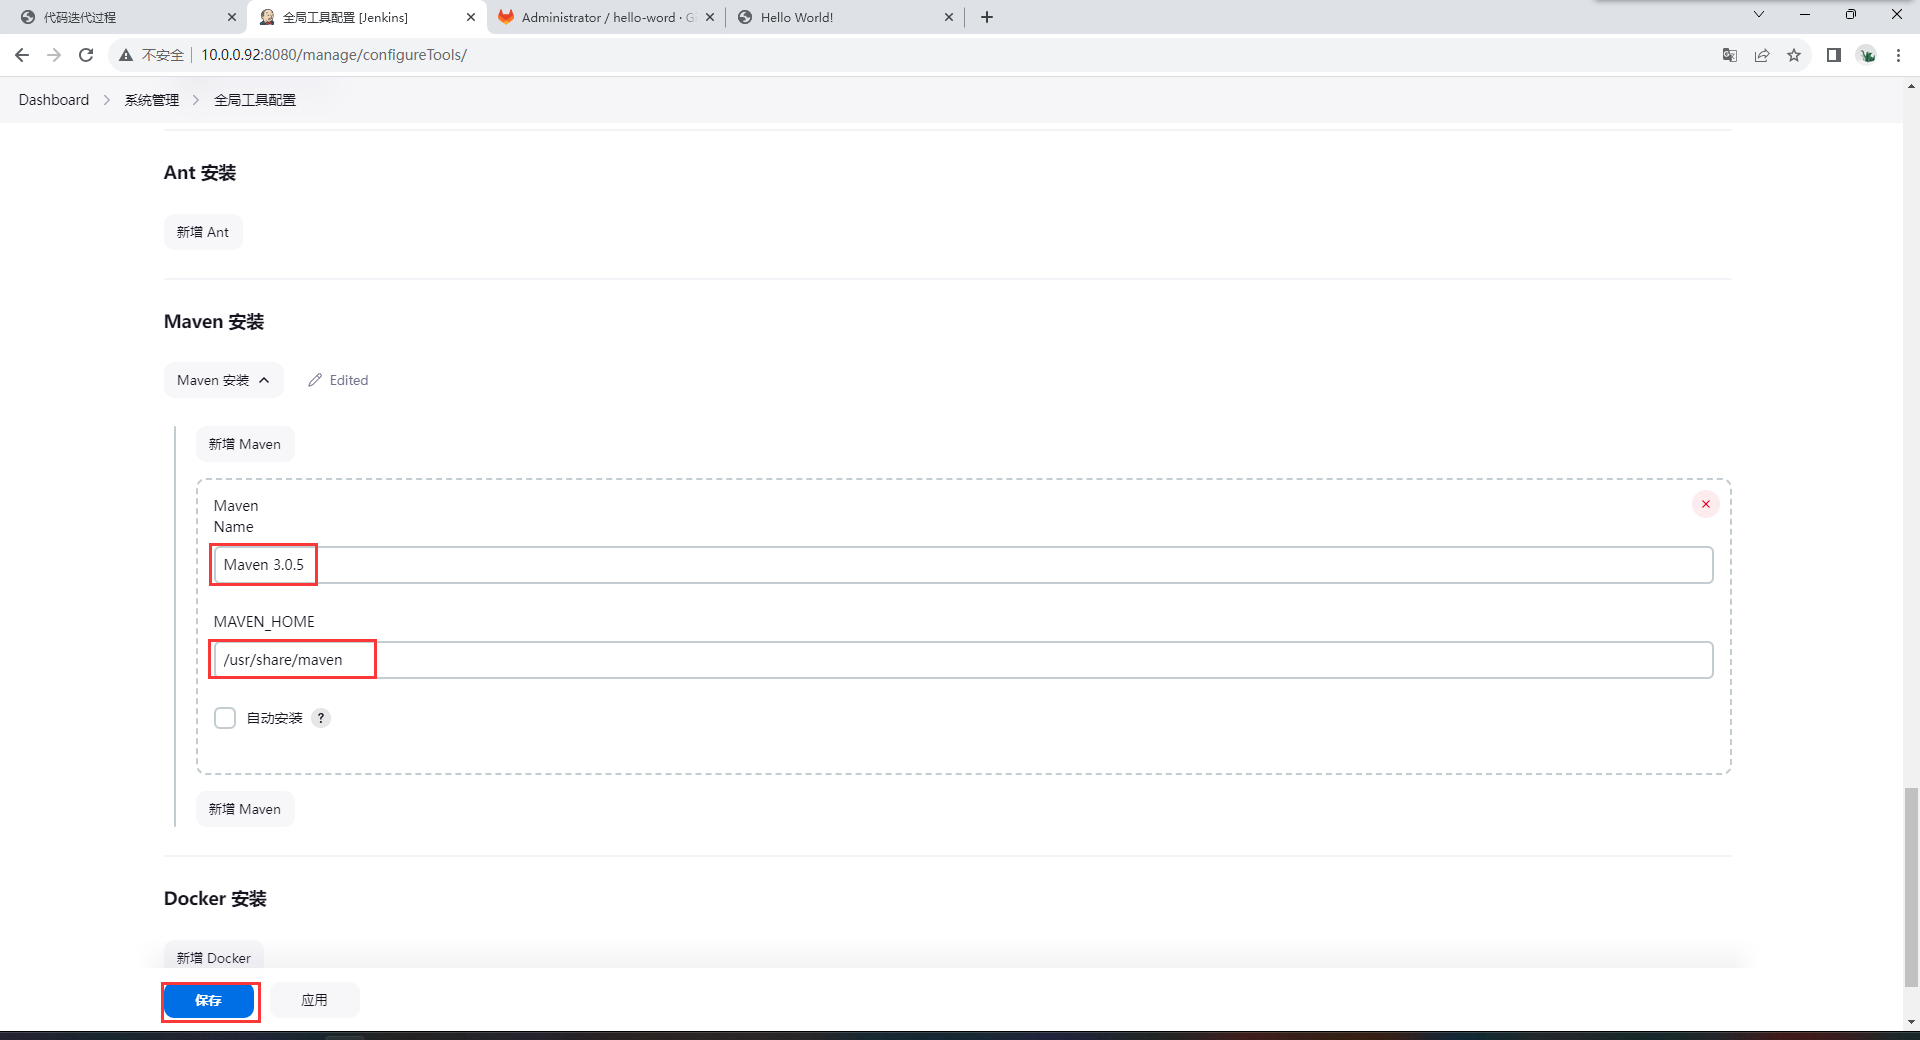1920x1040 pixels.
Task: Close the Administrator hello-word tab
Action: (710, 17)
